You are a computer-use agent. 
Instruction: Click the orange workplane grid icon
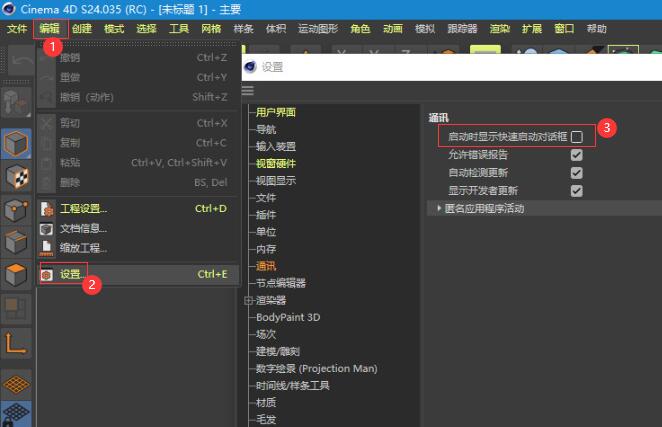pyautogui.click(x=16, y=384)
